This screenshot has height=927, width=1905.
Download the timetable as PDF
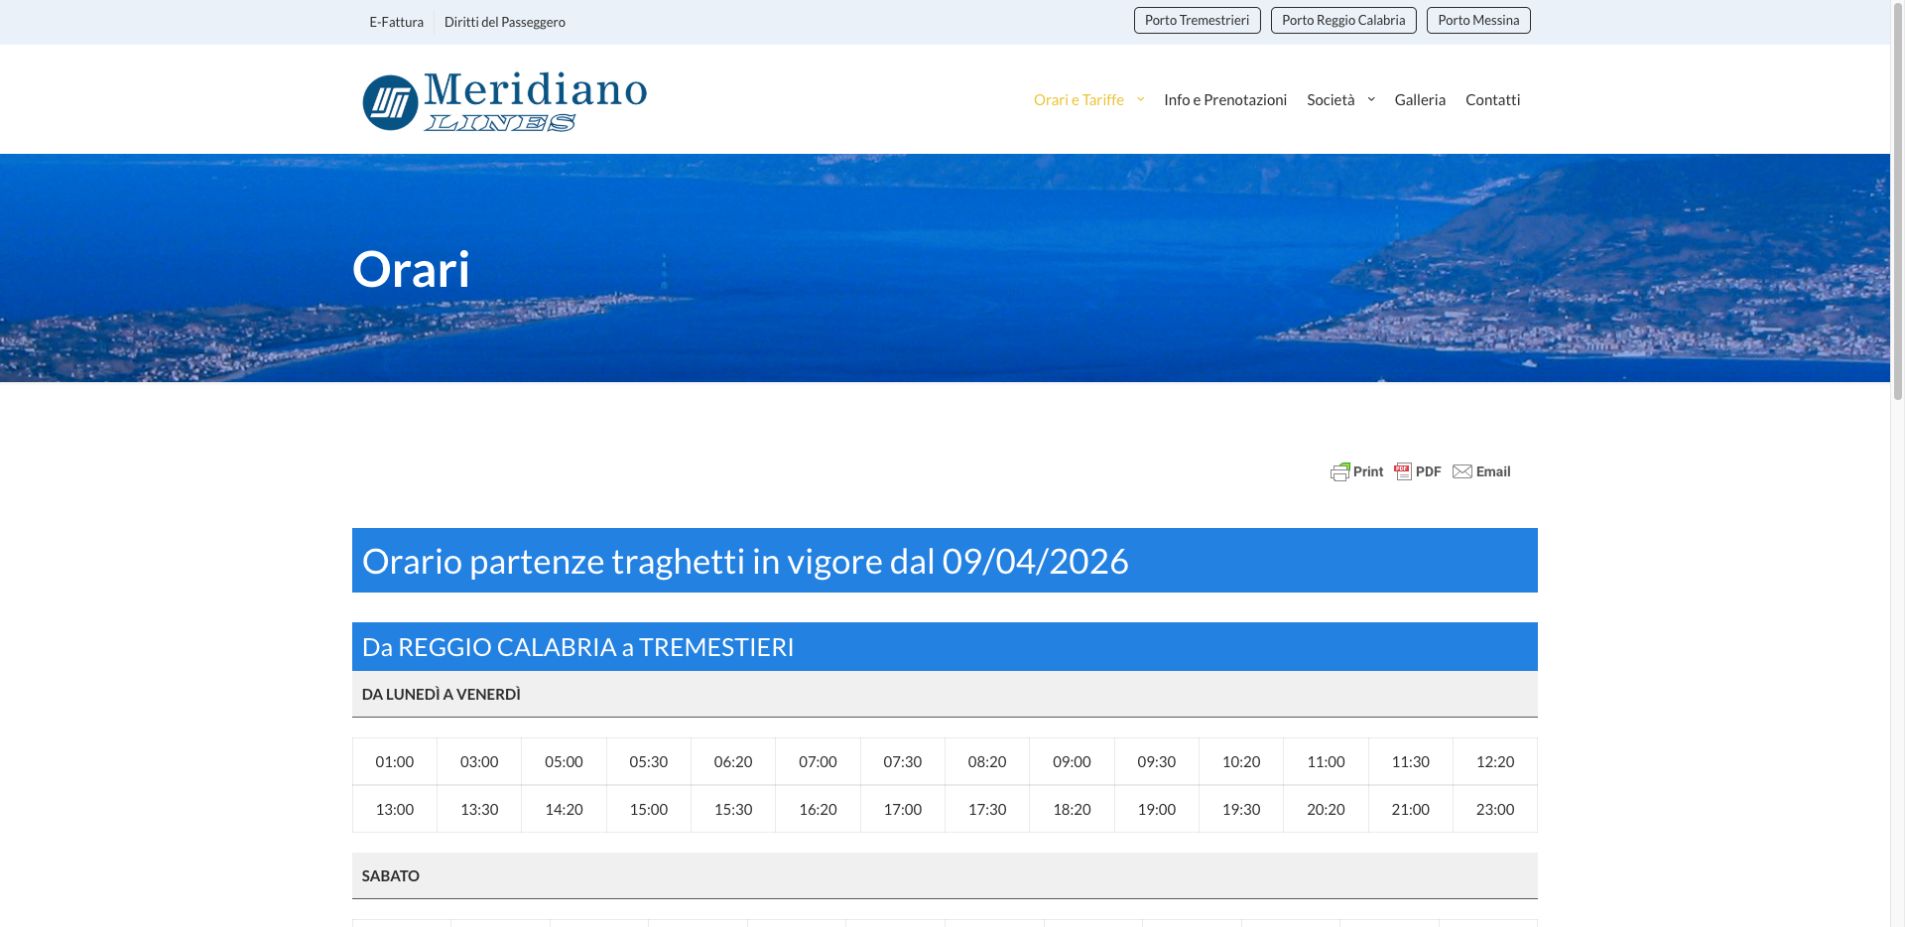(1418, 472)
